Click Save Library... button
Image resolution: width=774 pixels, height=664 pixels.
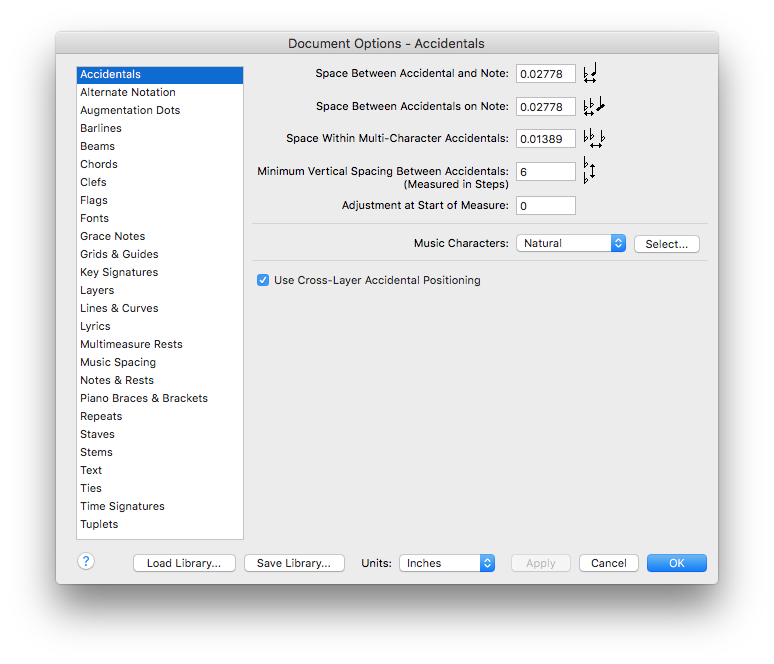[294, 563]
